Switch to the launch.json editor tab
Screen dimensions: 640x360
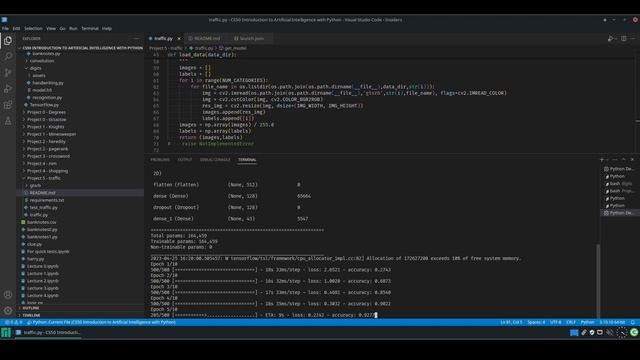(250, 38)
